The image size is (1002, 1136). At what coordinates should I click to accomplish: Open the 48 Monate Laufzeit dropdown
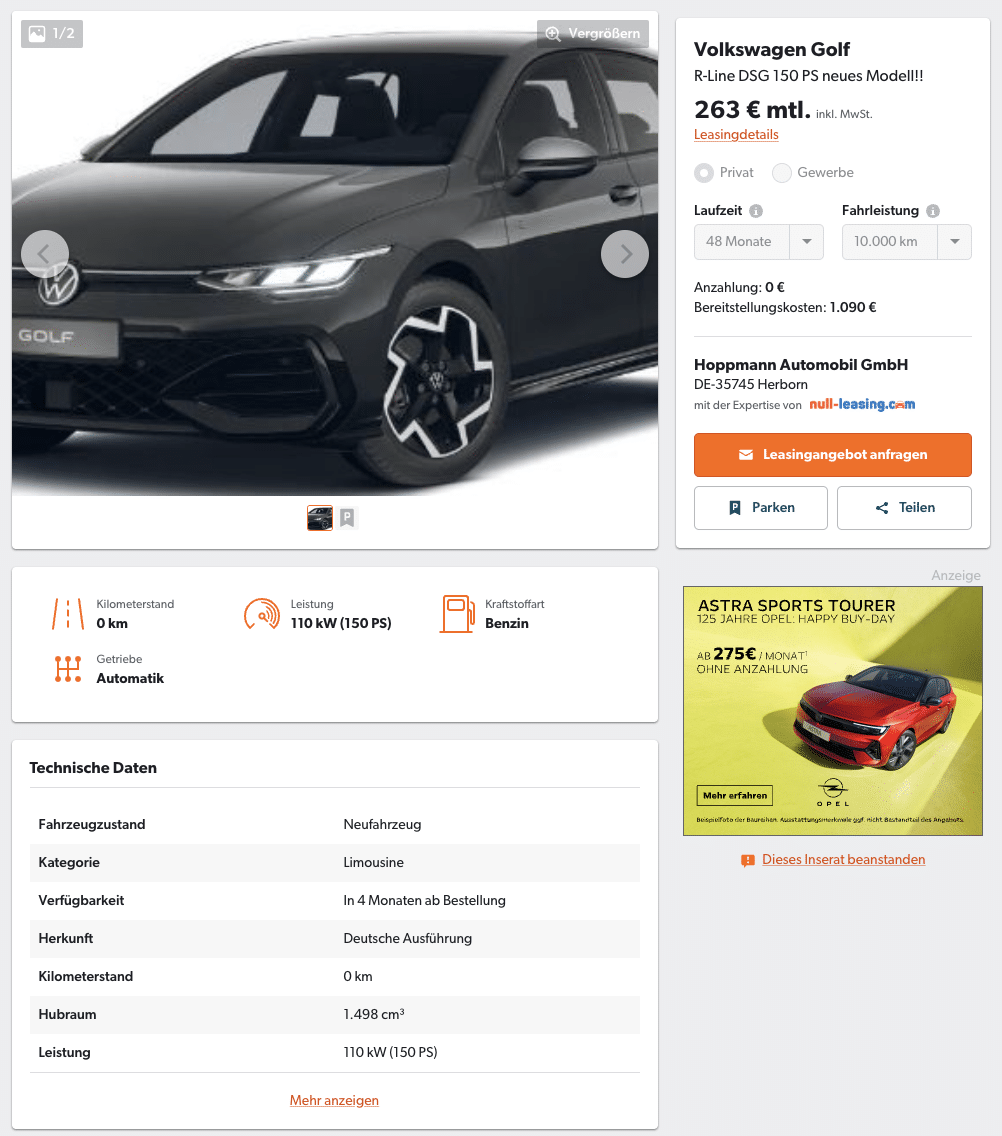click(x=759, y=242)
